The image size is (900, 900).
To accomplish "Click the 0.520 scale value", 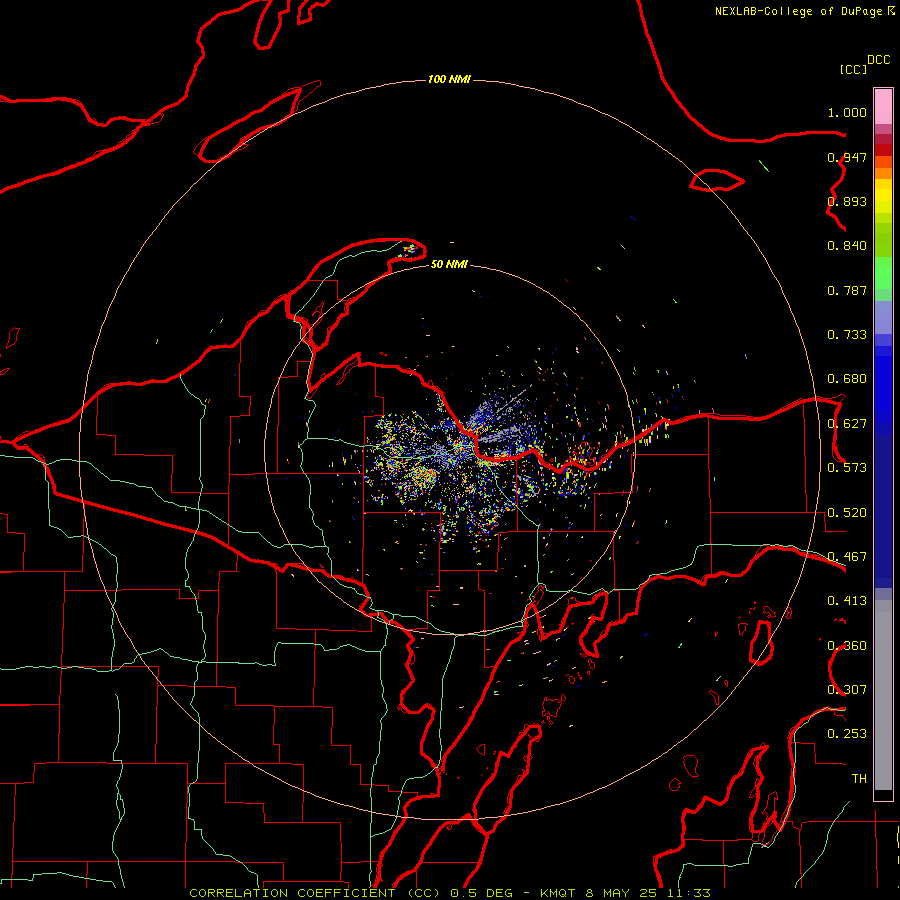I will click(847, 513).
